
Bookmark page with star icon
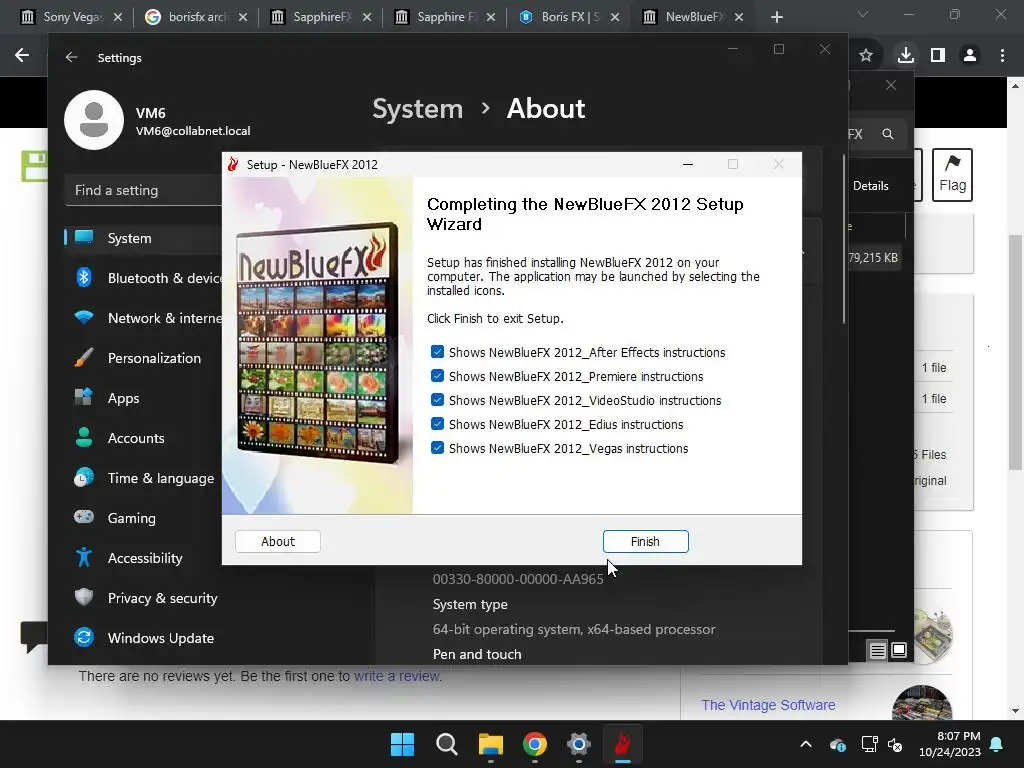click(866, 56)
